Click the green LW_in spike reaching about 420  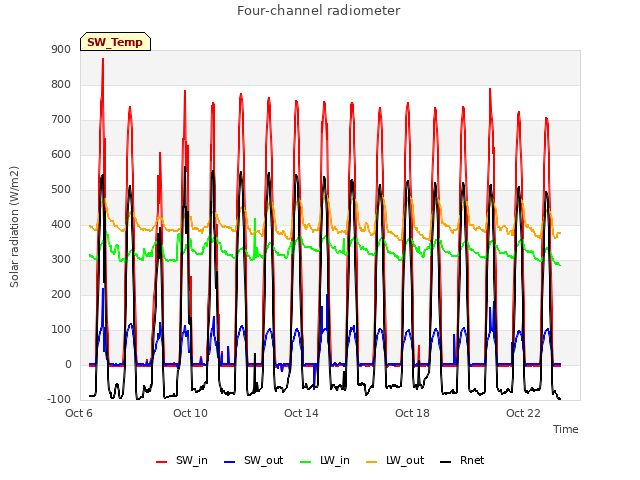pyautogui.click(x=255, y=220)
